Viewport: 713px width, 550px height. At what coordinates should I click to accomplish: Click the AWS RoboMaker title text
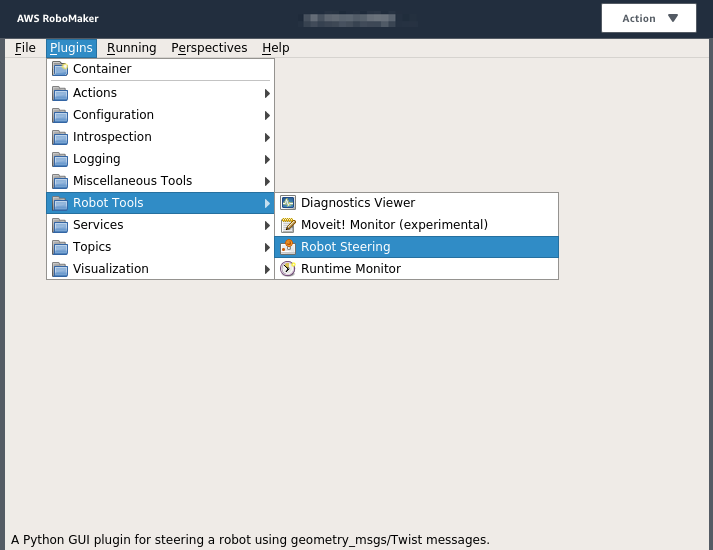pyautogui.click(x=58, y=19)
